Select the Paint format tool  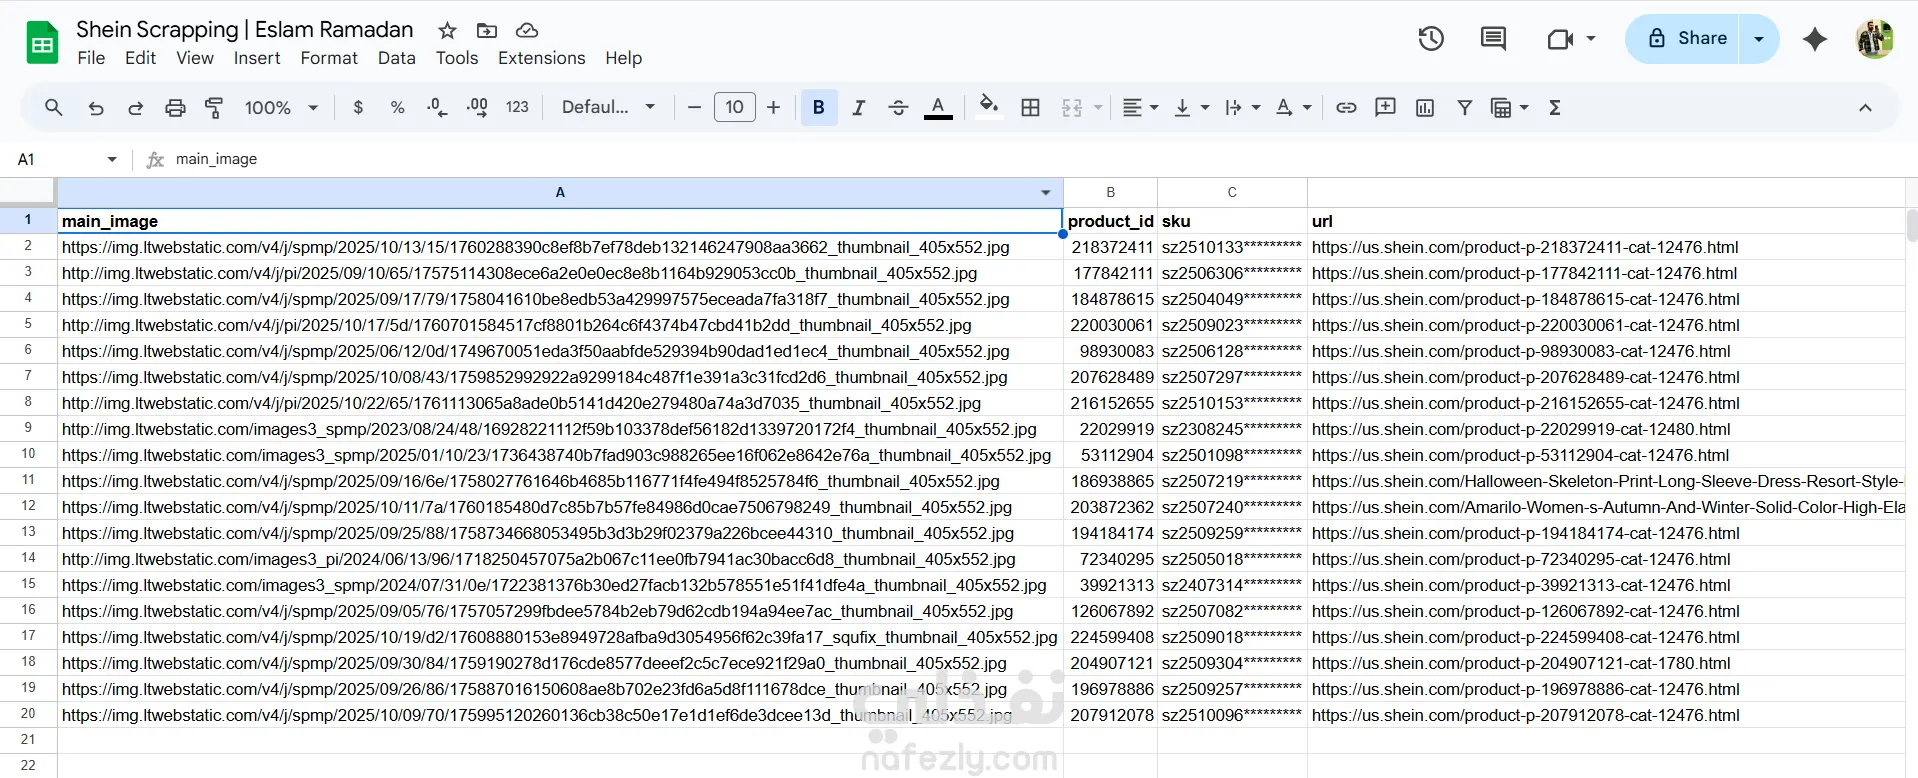(214, 108)
